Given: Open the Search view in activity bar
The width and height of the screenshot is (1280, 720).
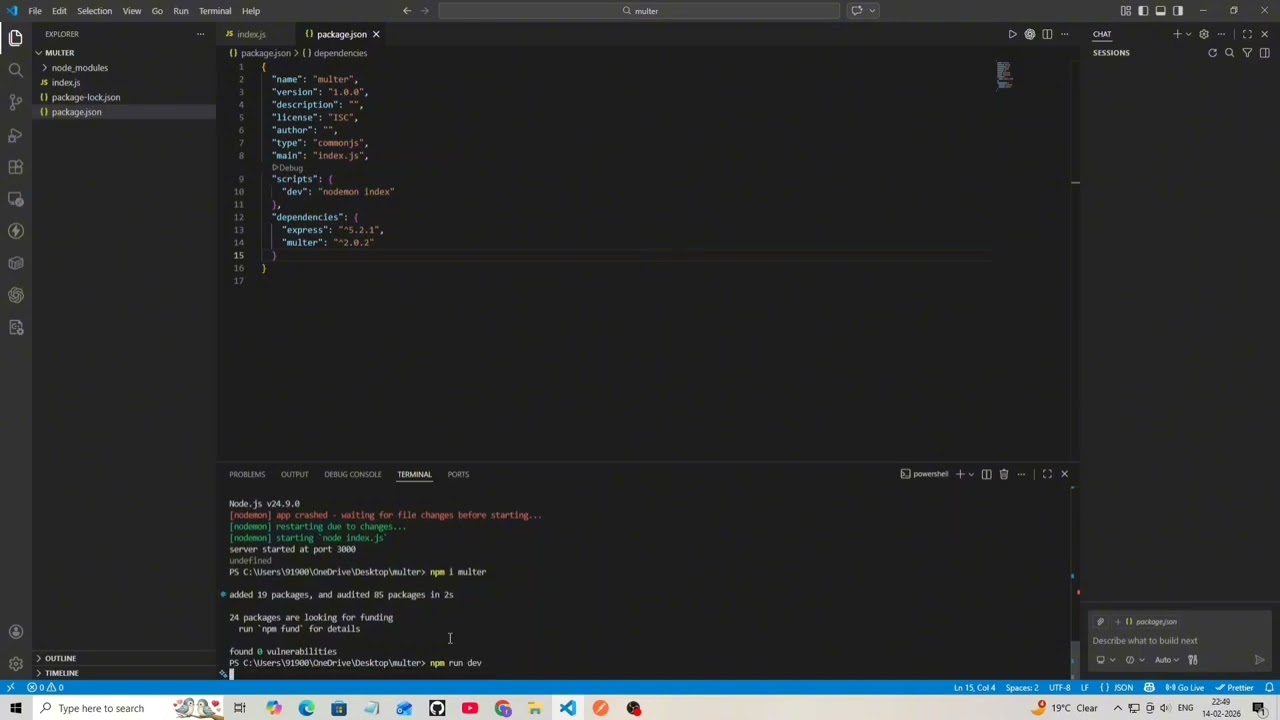Looking at the screenshot, I should click(15, 70).
